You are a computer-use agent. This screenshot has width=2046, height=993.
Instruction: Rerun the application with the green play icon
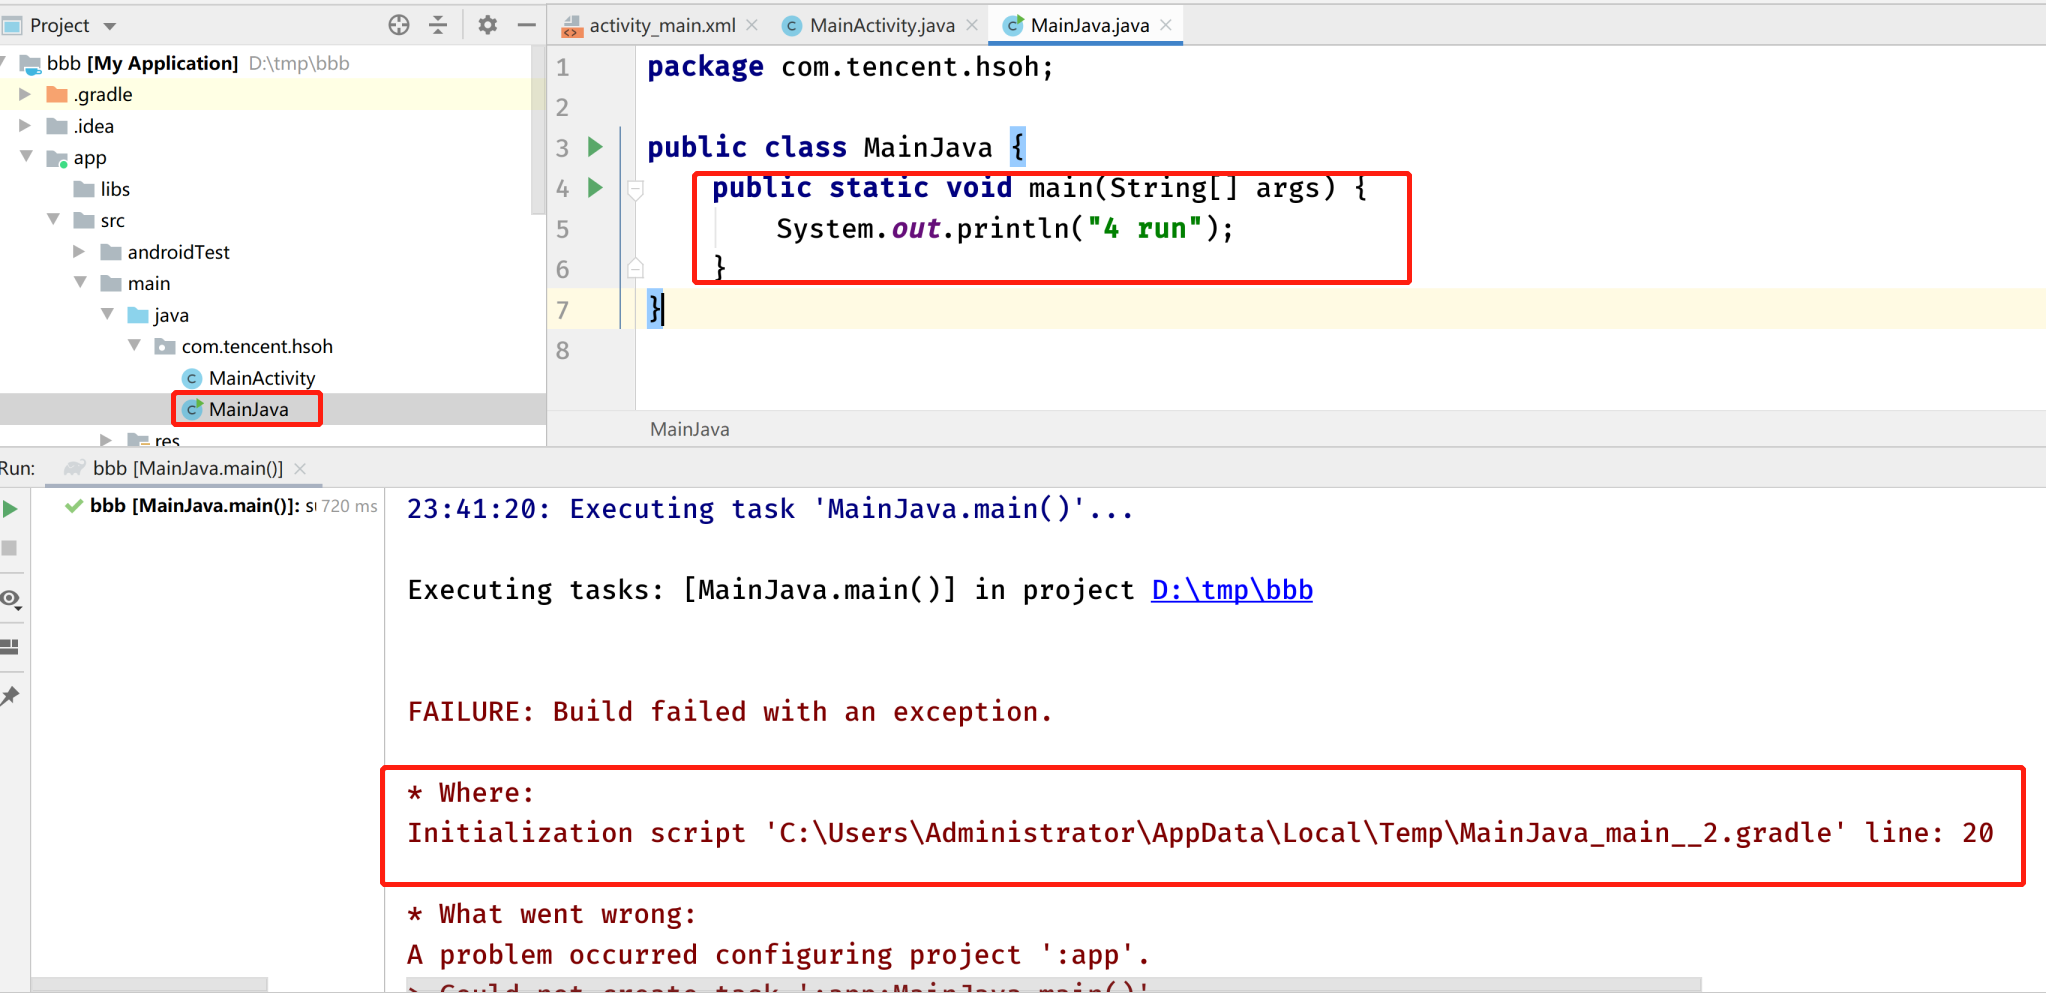click(11, 508)
